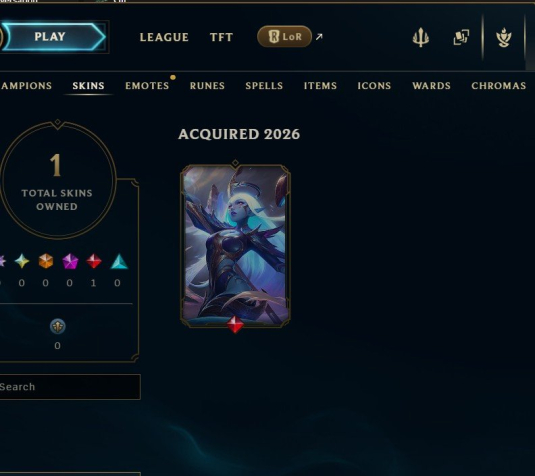Screen dimensions: 535x476
Task: Go to the ITEMS tab
Action: coord(320,86)
